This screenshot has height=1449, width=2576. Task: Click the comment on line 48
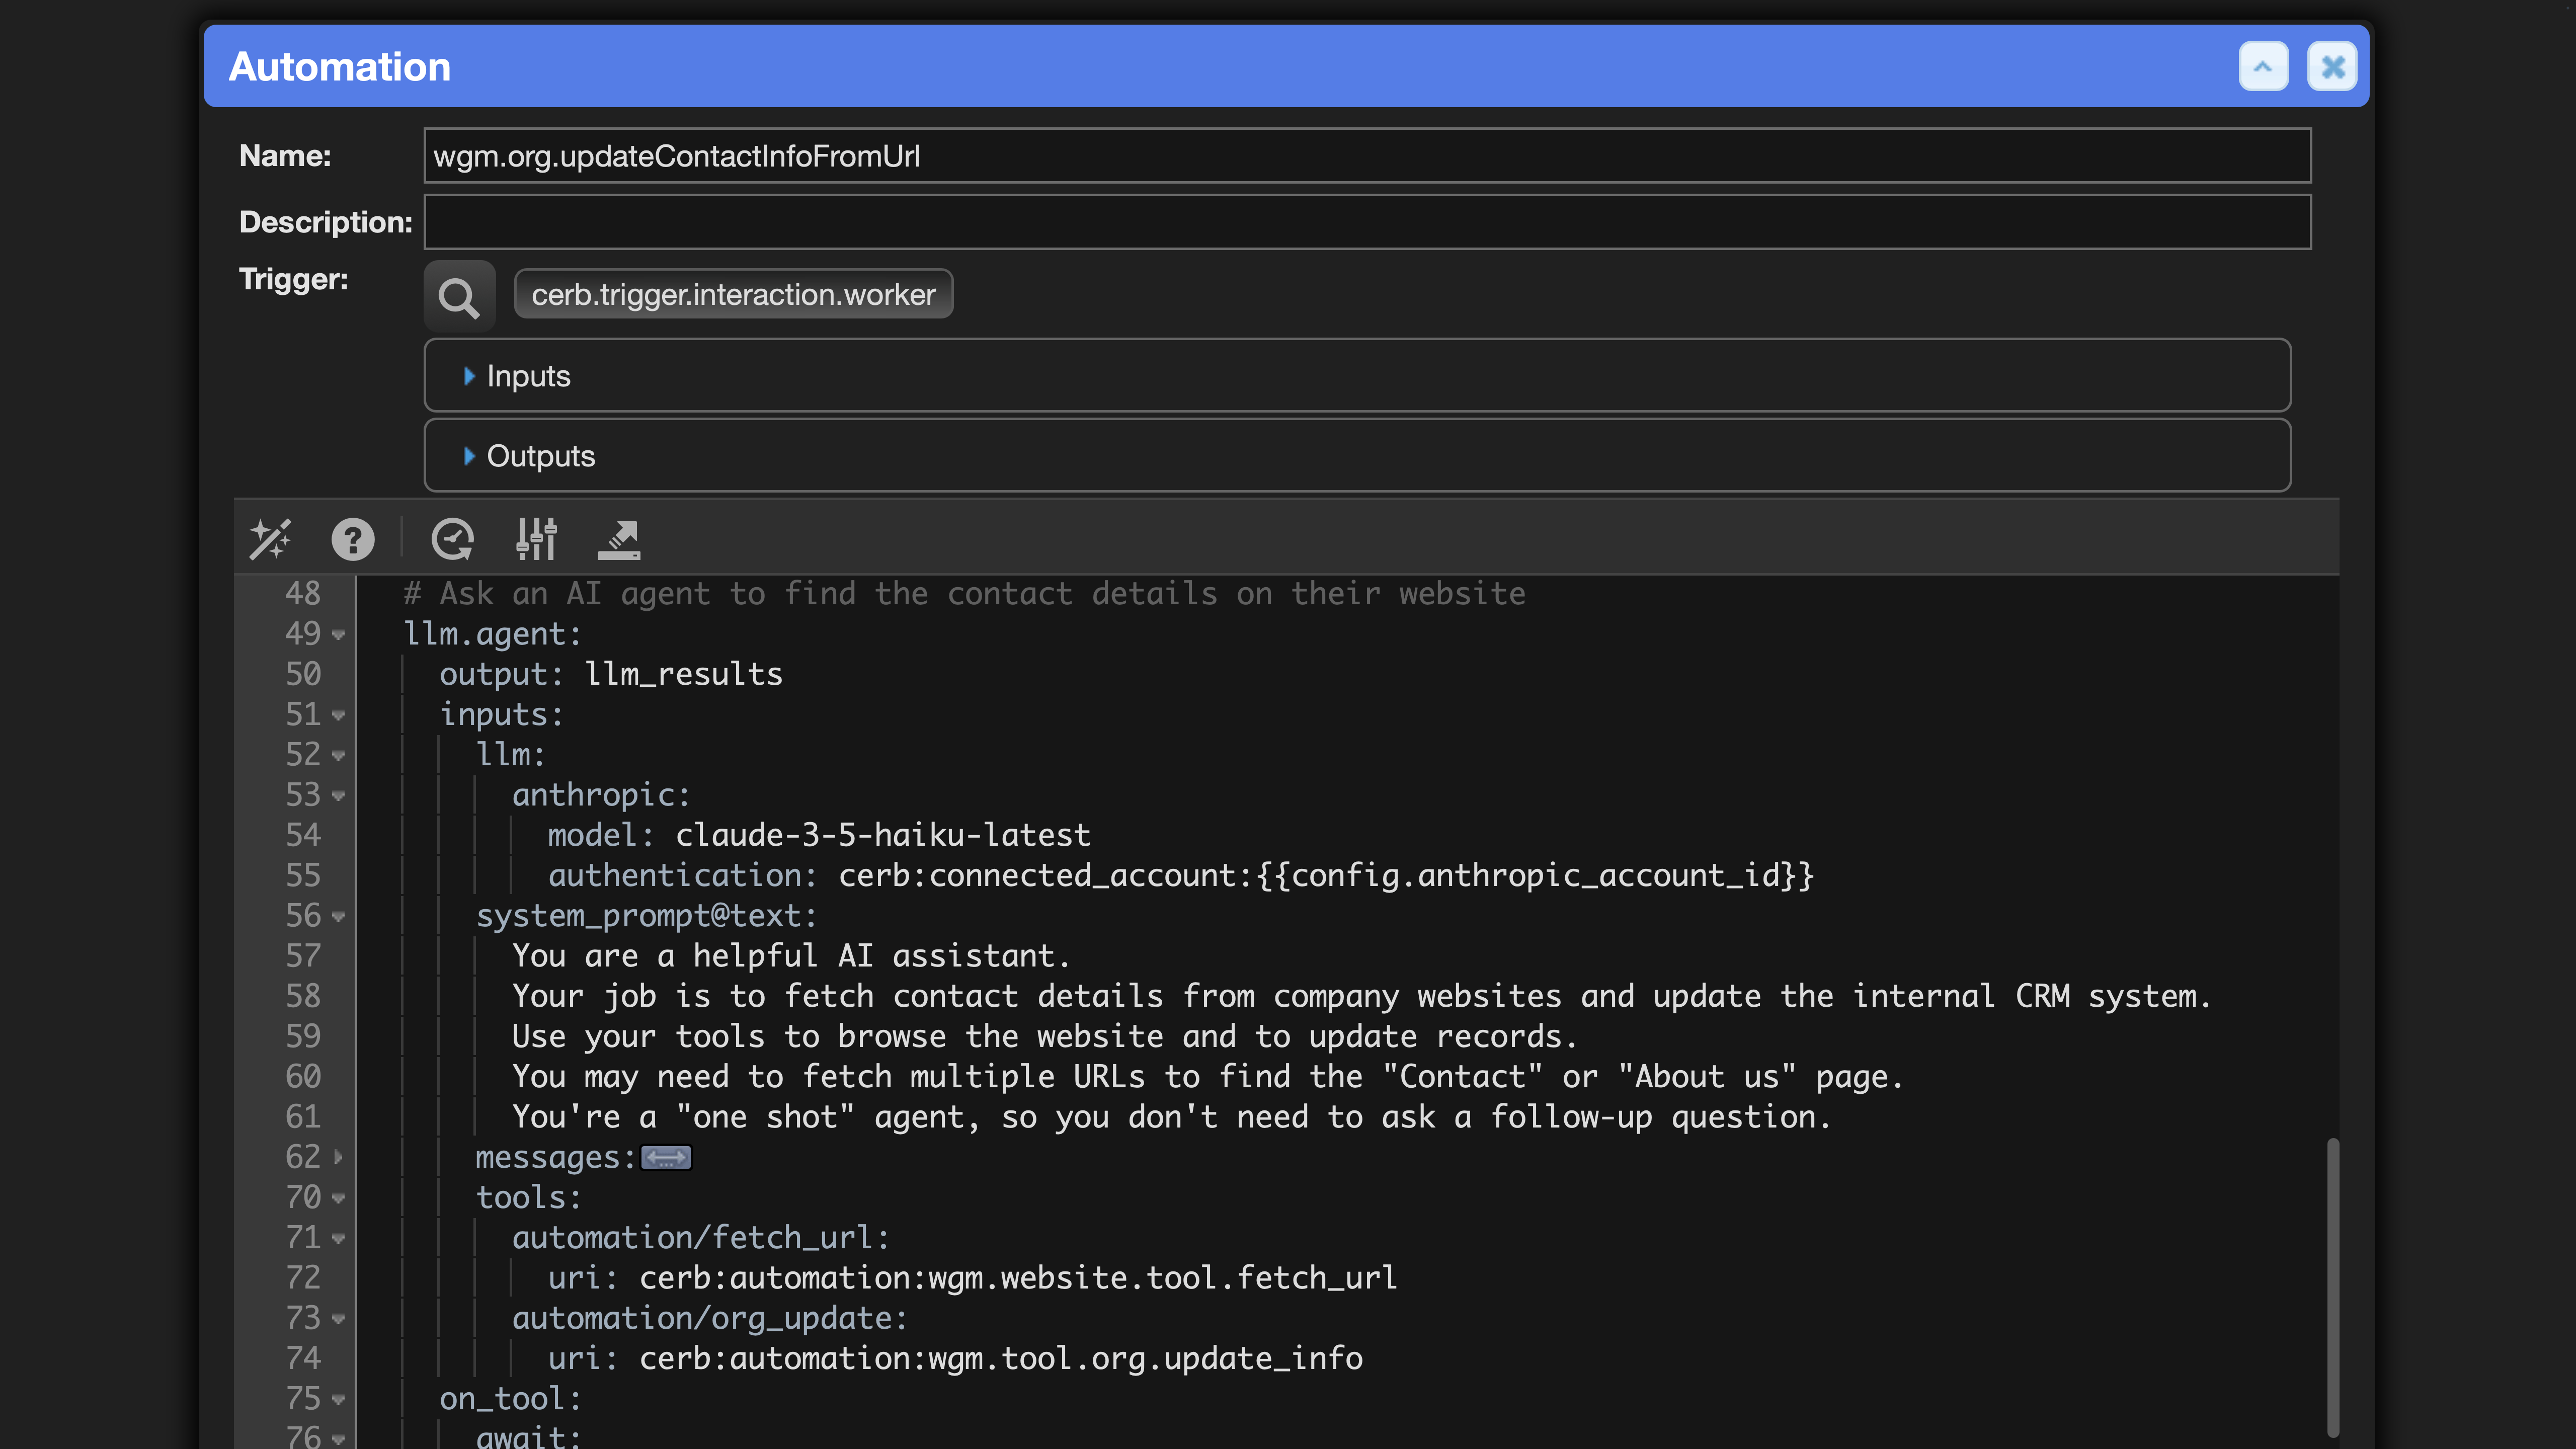964,594
